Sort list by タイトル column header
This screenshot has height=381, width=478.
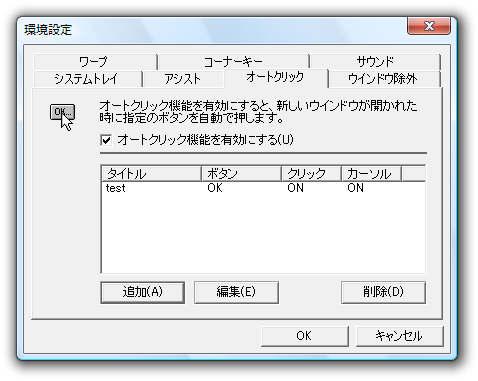[151, 174]
